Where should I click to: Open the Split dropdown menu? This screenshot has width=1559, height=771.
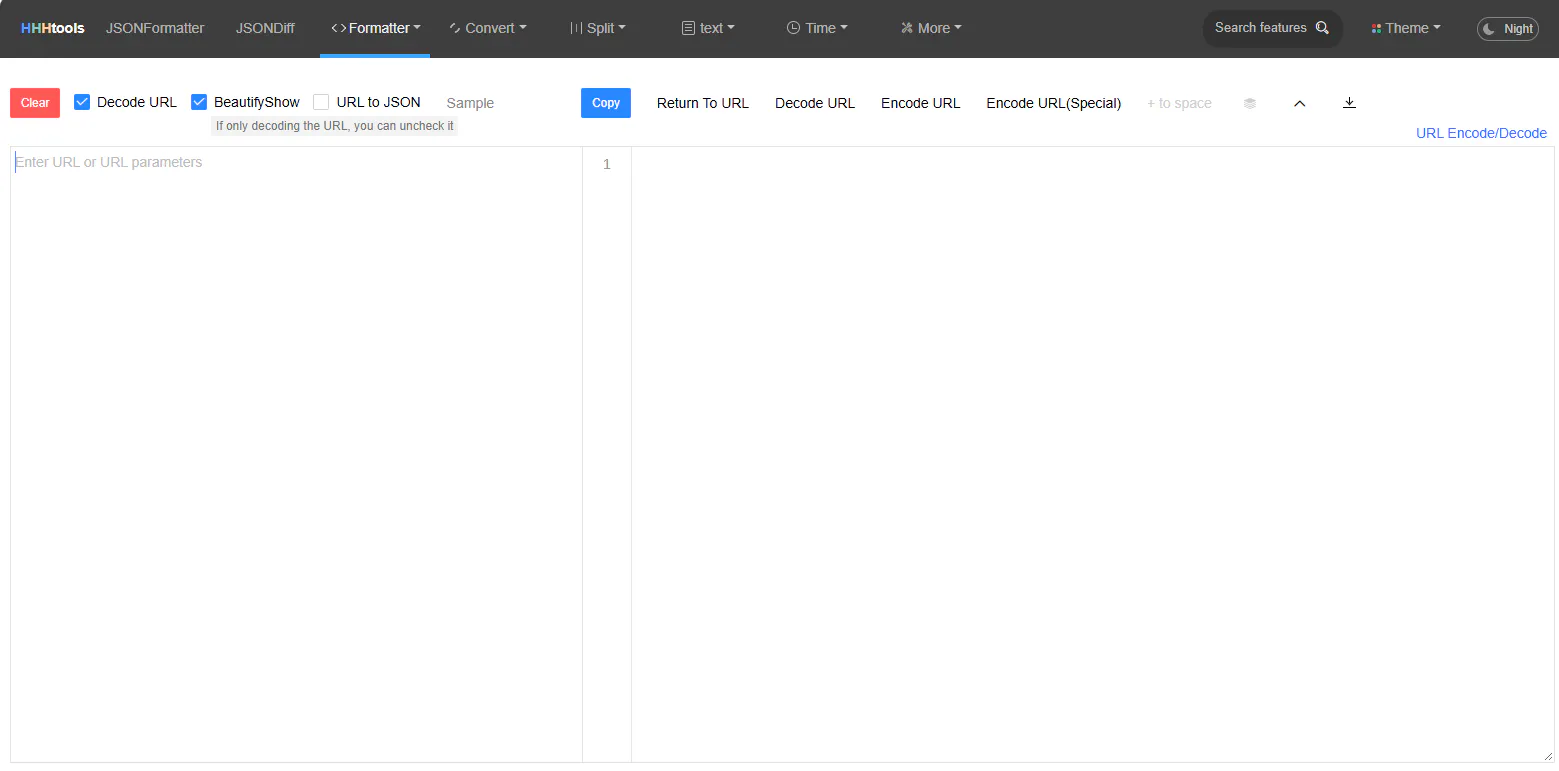point(598,28)
